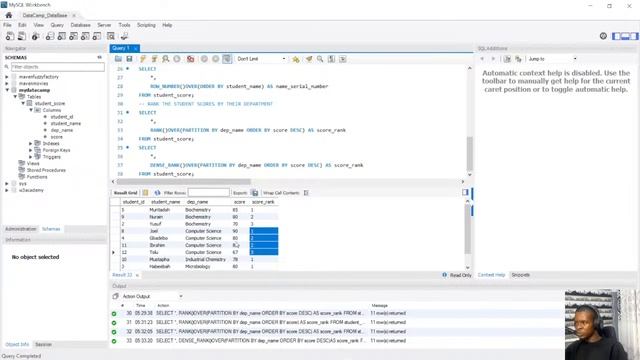This screenshot has width=640, height=360.
Task: Execute the whole script lightning icon
Action: pyautogui.click(x=142, y=59)
